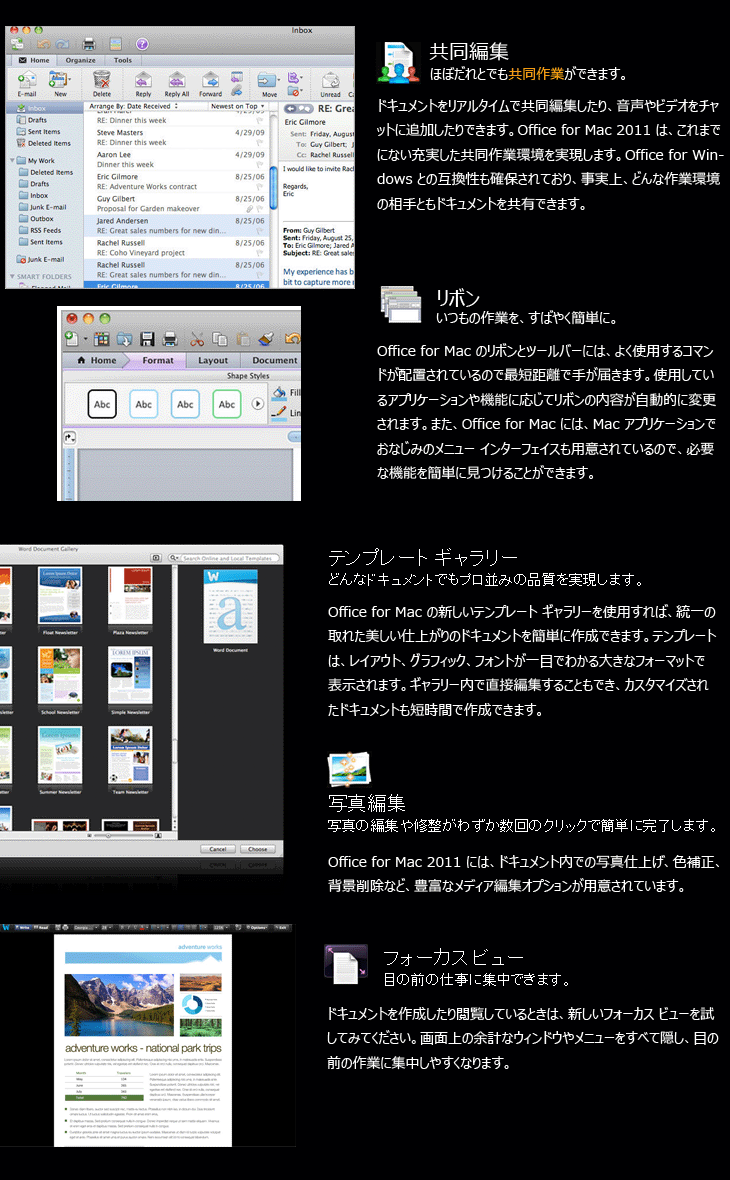Click the co-editing people icon beside 共同編集
This screenshot has height=1180, width=730.
coord(398,62)
